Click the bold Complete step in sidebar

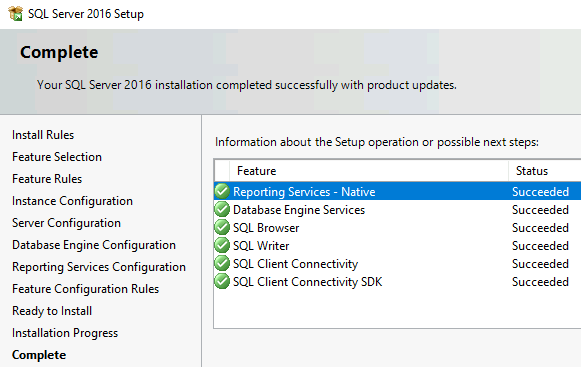39,355
